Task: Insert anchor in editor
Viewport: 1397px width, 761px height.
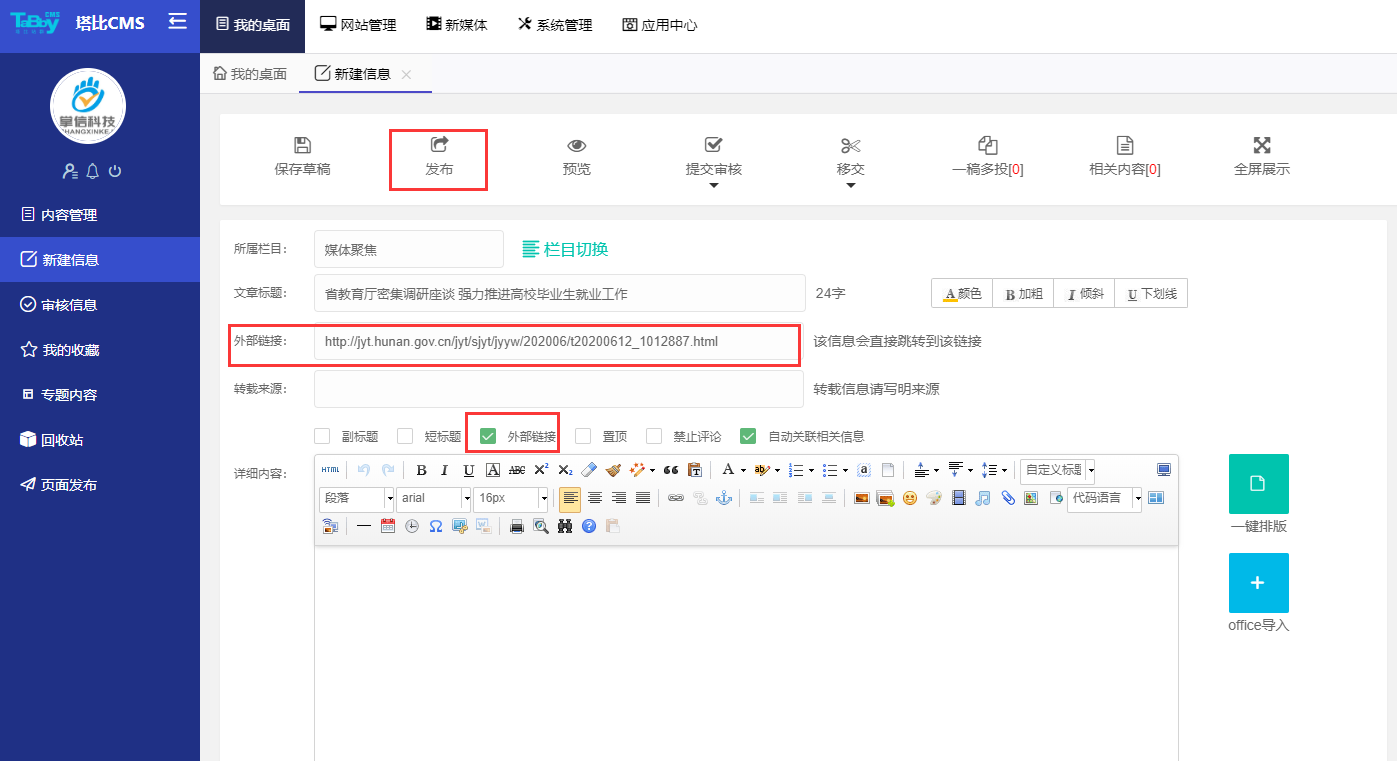Action: click(724, 497)
